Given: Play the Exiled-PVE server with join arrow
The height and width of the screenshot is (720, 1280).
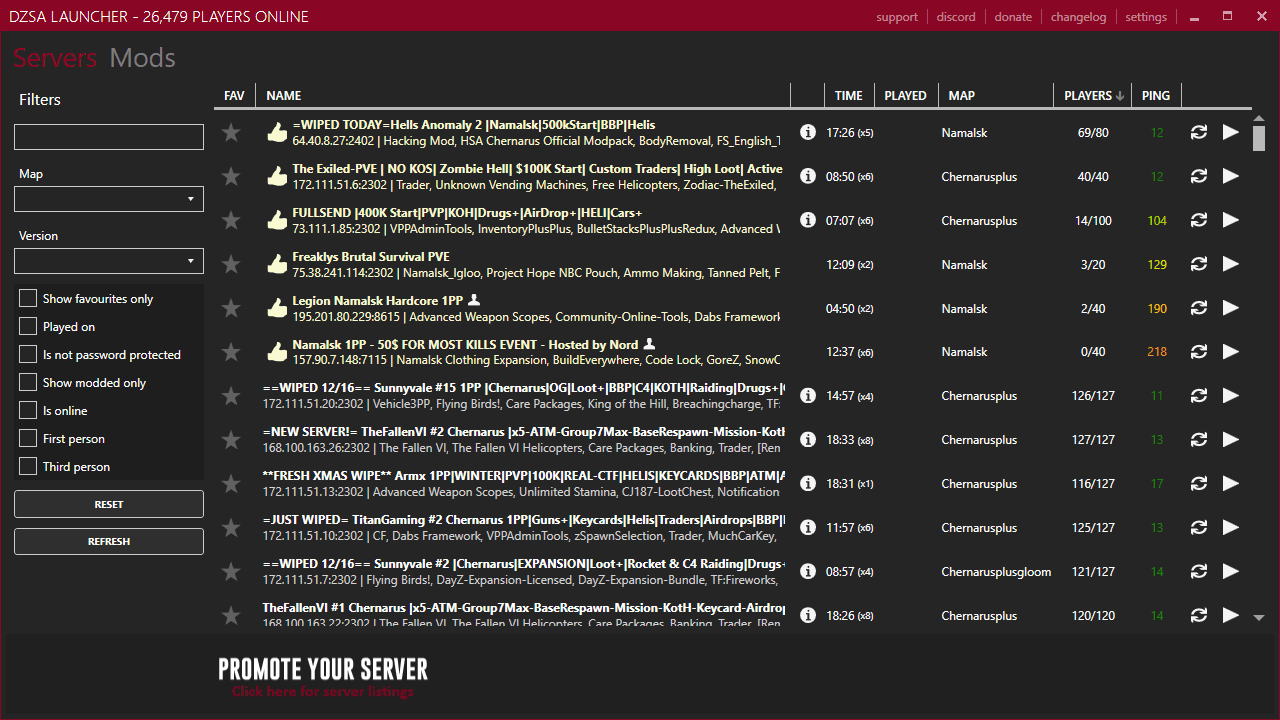Looking at the screenshot, I should pyautogui.click(x=1231, y=176).
